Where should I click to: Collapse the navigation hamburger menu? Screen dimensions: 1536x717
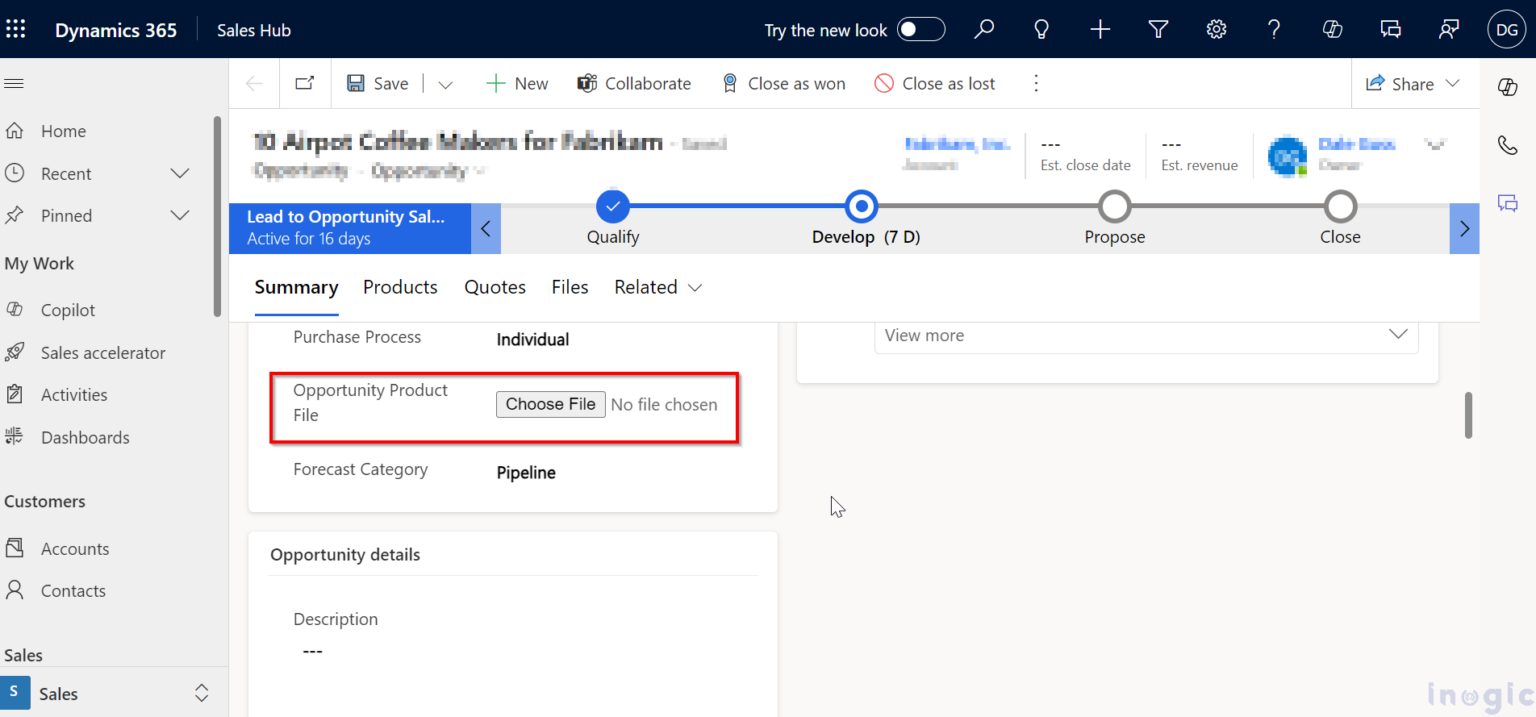click(14, 84)
